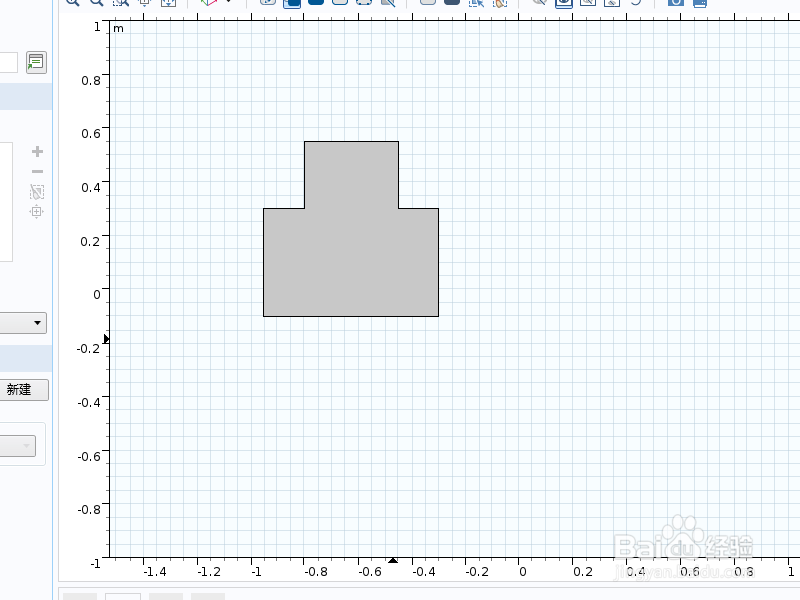Image resolution: width=800 pixels, height=600 pixels.
Task: Click the clear selection icon below the minus
Action: click(37, 192)
